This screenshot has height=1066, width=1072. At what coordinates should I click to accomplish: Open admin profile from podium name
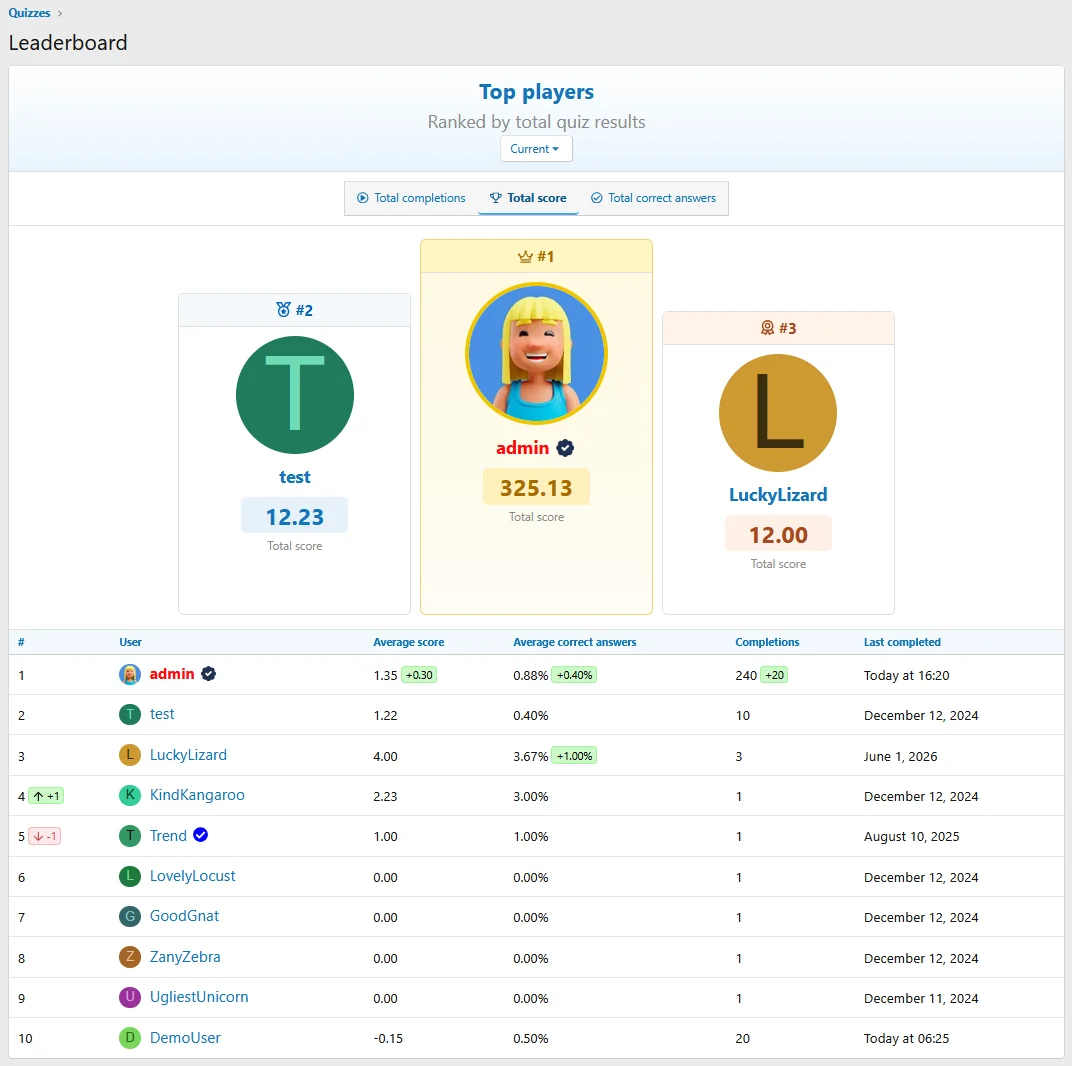pos(522,448)
